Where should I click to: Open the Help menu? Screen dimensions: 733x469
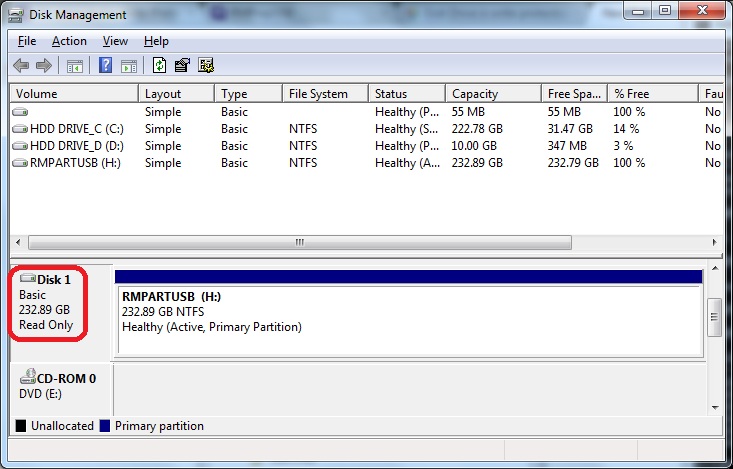click(156, 41)
